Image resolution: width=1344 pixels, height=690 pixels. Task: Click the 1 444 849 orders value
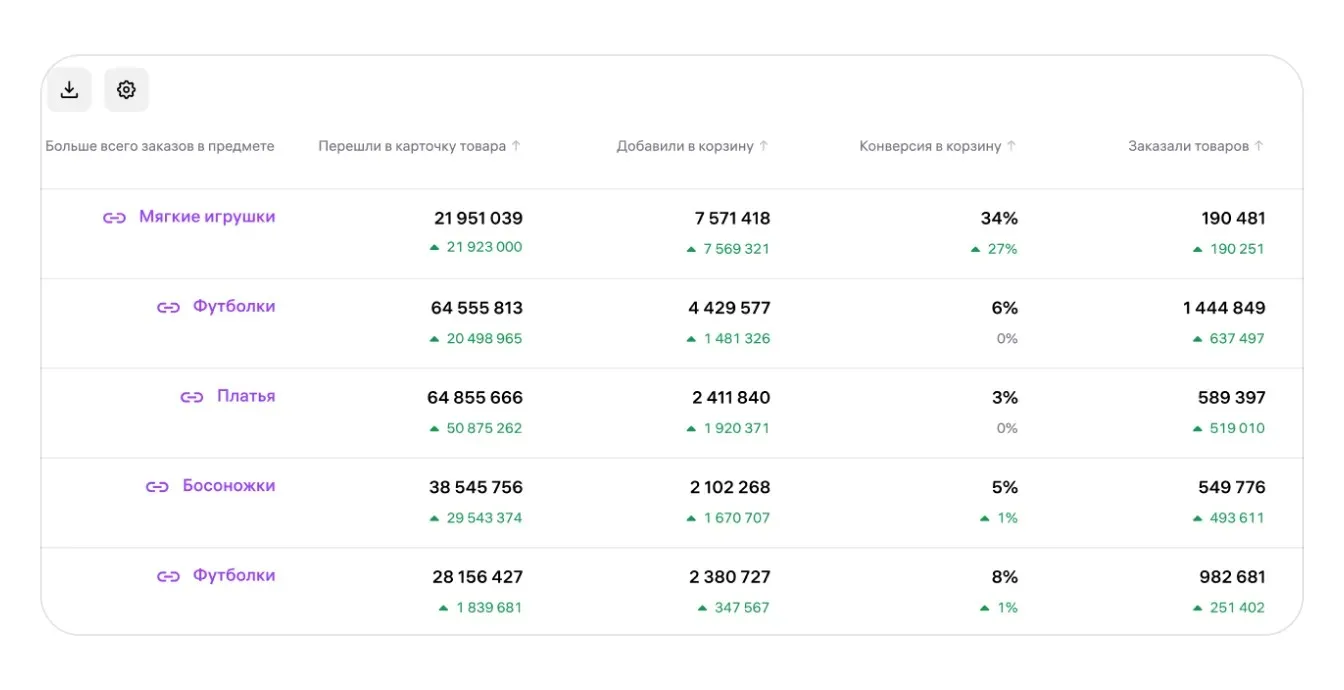[1224, 308]
